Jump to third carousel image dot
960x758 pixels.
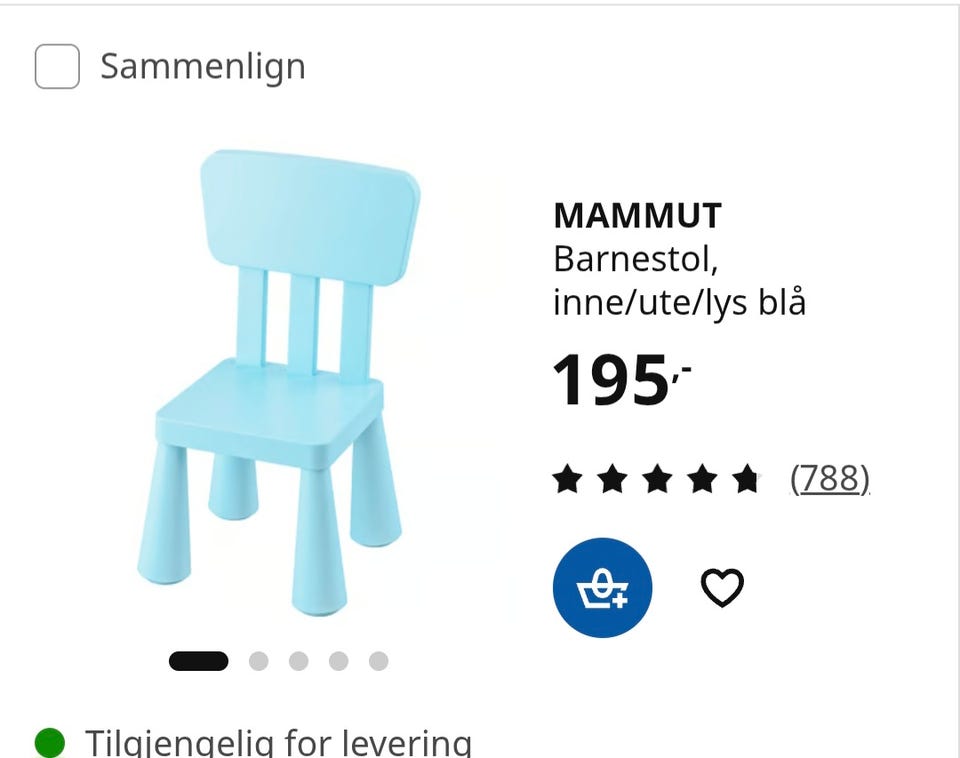[298, 661]
